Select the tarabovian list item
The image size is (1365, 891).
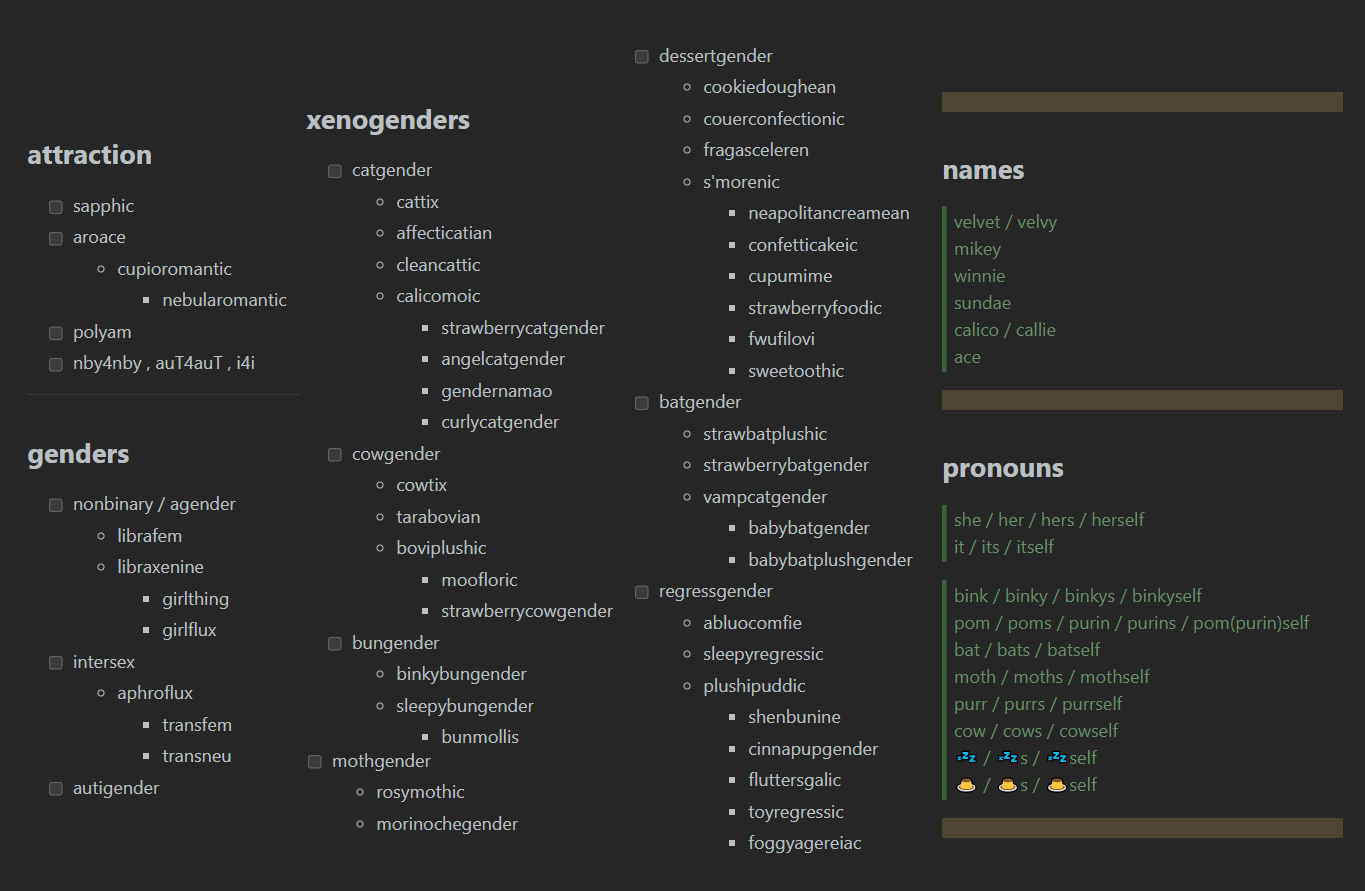(x=438, y=517)
